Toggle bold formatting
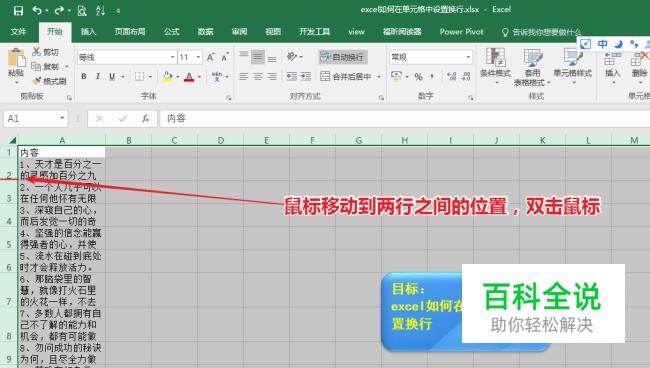Image resolution: width=650 pixels, height=368 pixels. [84, 76]
